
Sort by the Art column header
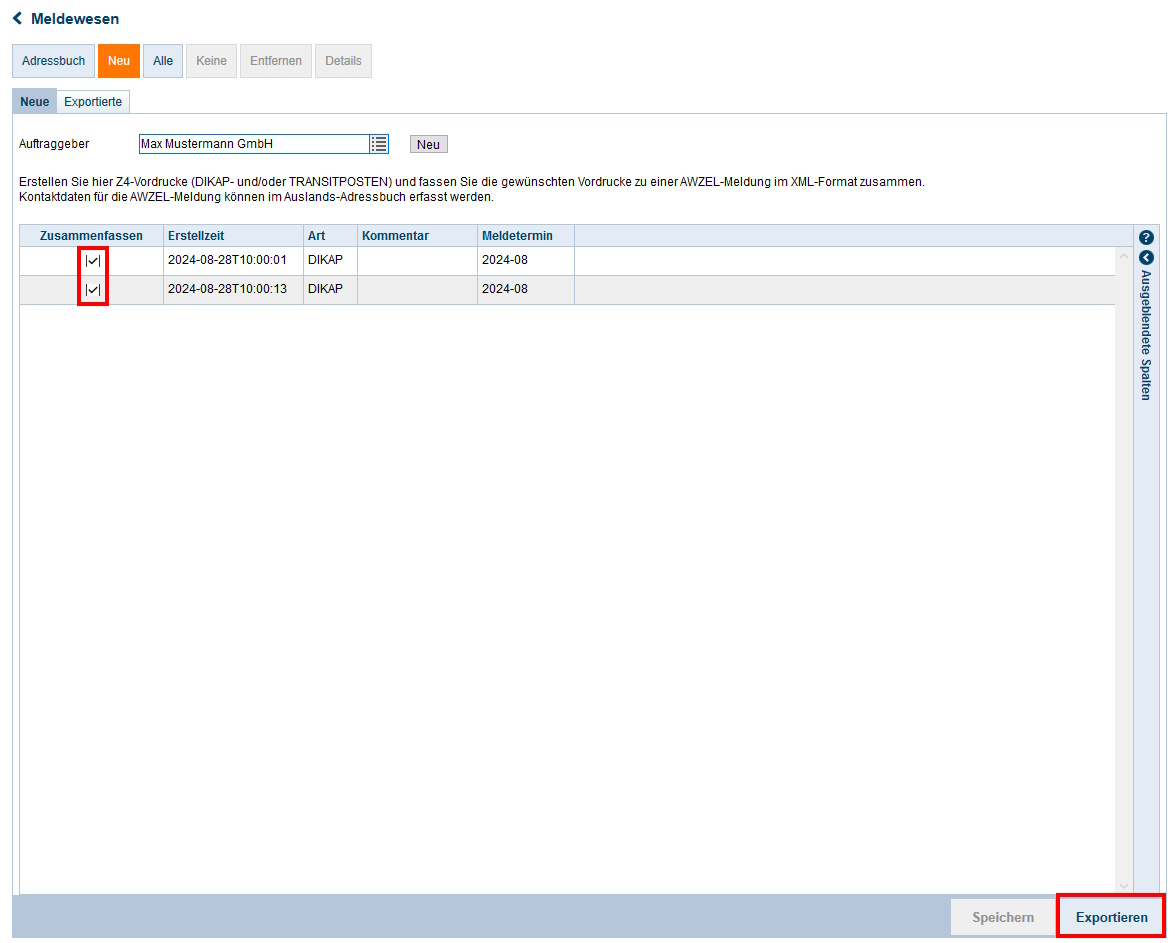pos(330,235)
